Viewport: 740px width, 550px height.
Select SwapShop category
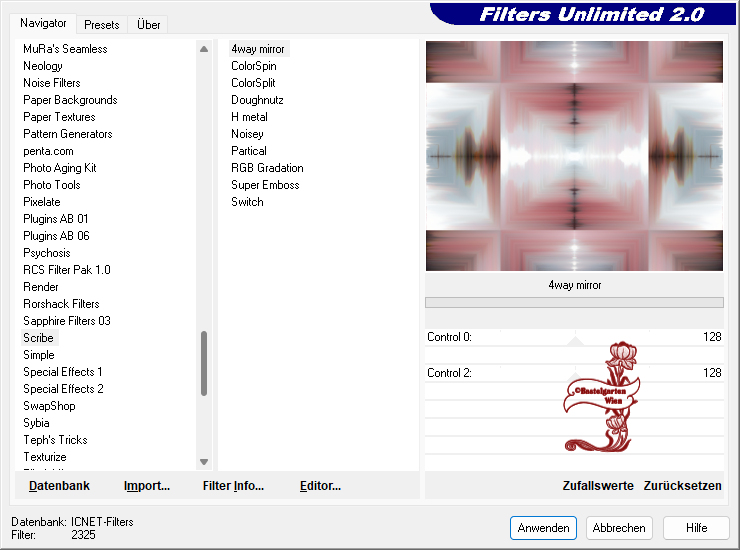click(49, 406)
